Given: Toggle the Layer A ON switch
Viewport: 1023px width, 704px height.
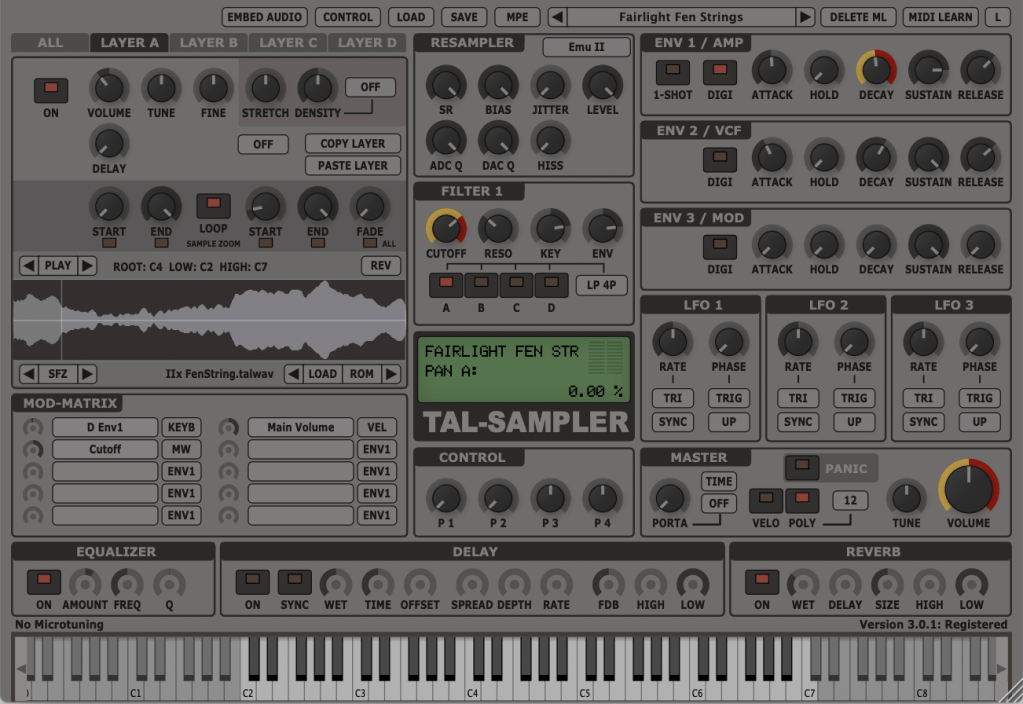Looking at the screenshot, I should 51,90.
